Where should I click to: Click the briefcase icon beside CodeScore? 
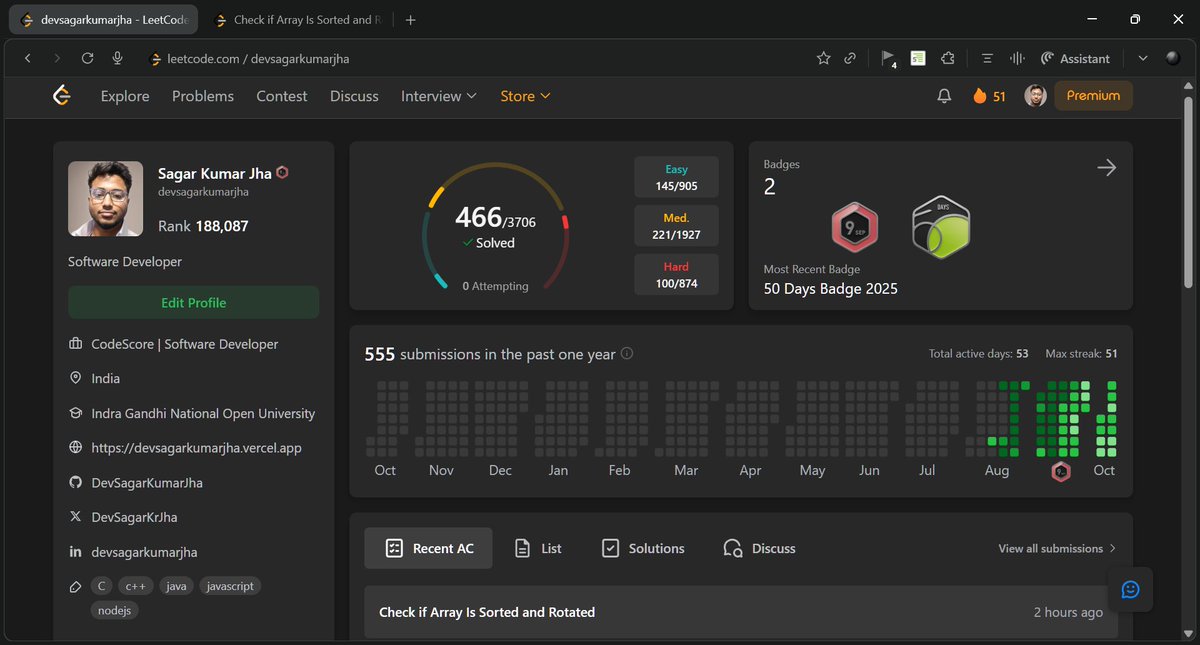click(75, 344)
